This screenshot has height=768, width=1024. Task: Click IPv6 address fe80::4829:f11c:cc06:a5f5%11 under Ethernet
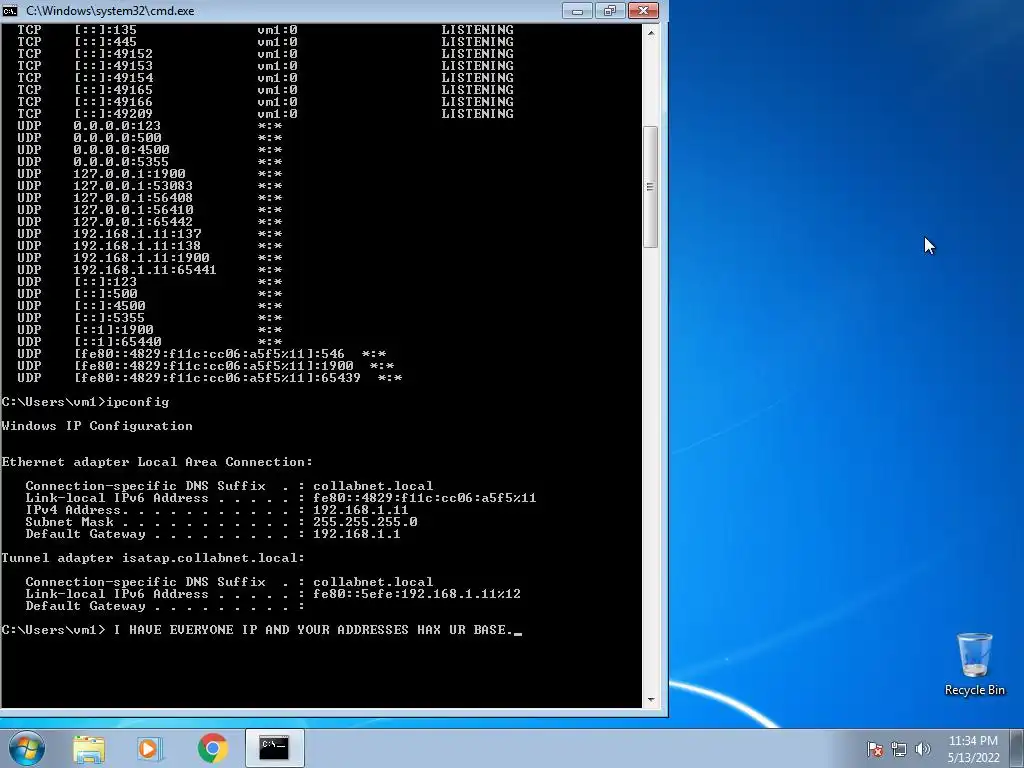(x=424, y=498)
